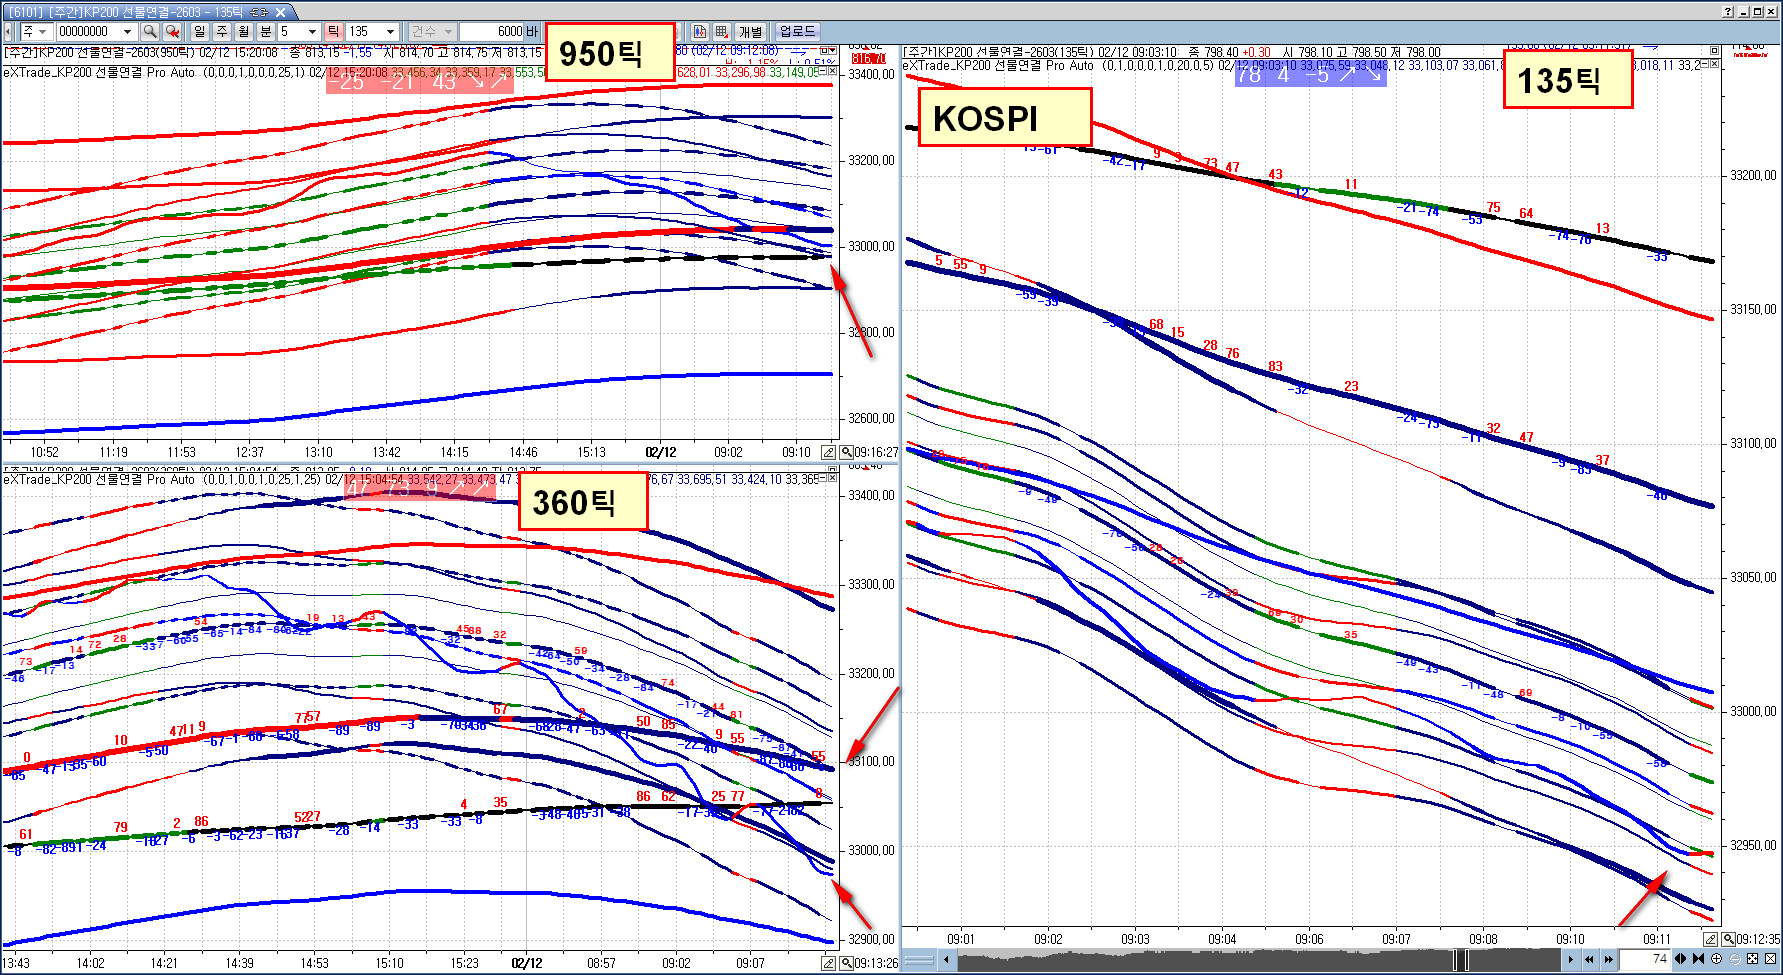Click the crossed-box icon in bottom corner
This screenshot has height=975, width=1783.
point(1770,959)
